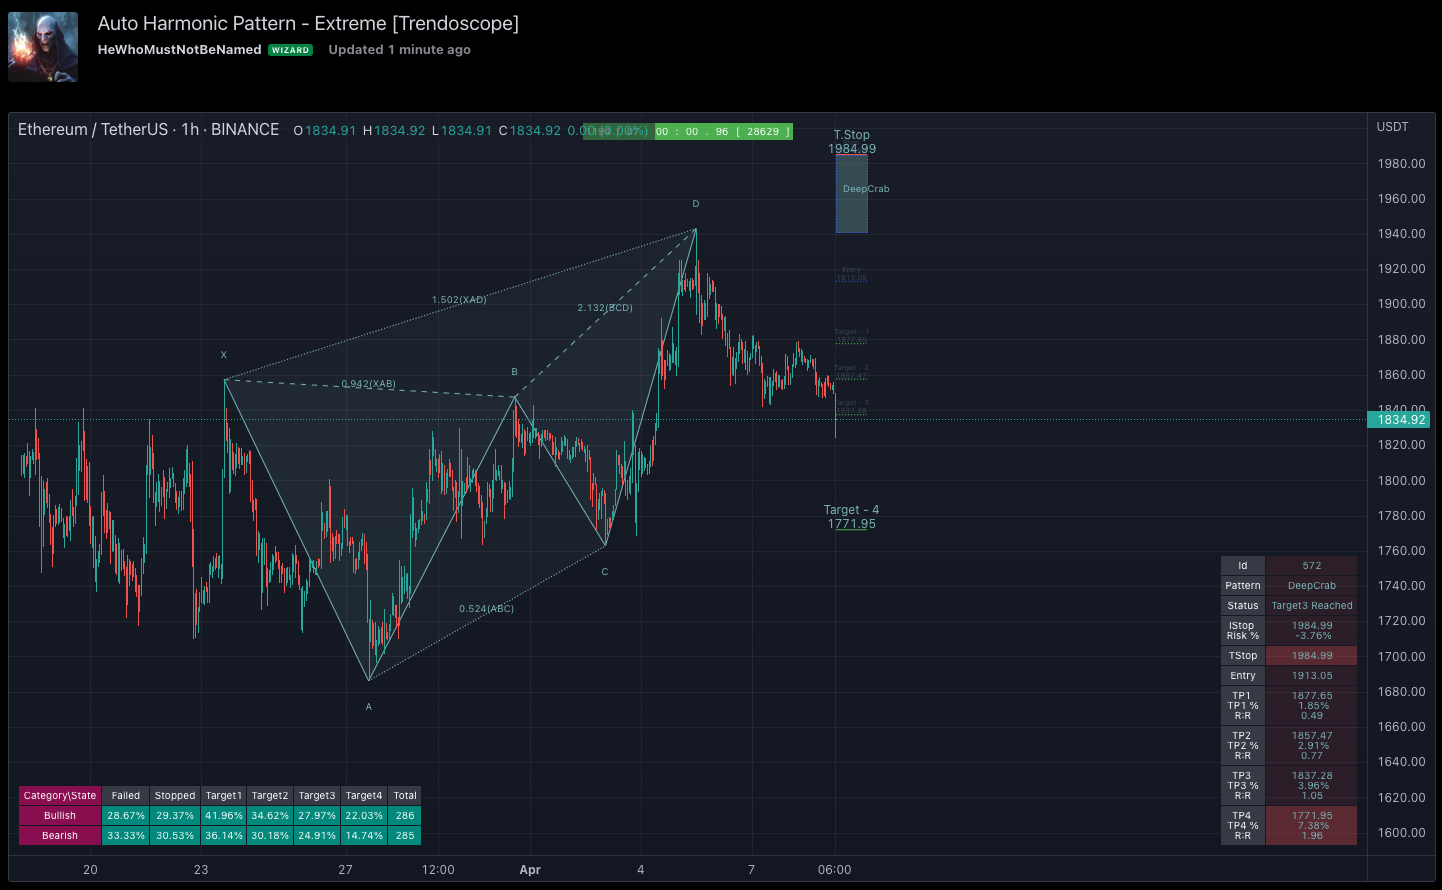
Task: Click the 'Stopped' column header
Action: point(175,796)
